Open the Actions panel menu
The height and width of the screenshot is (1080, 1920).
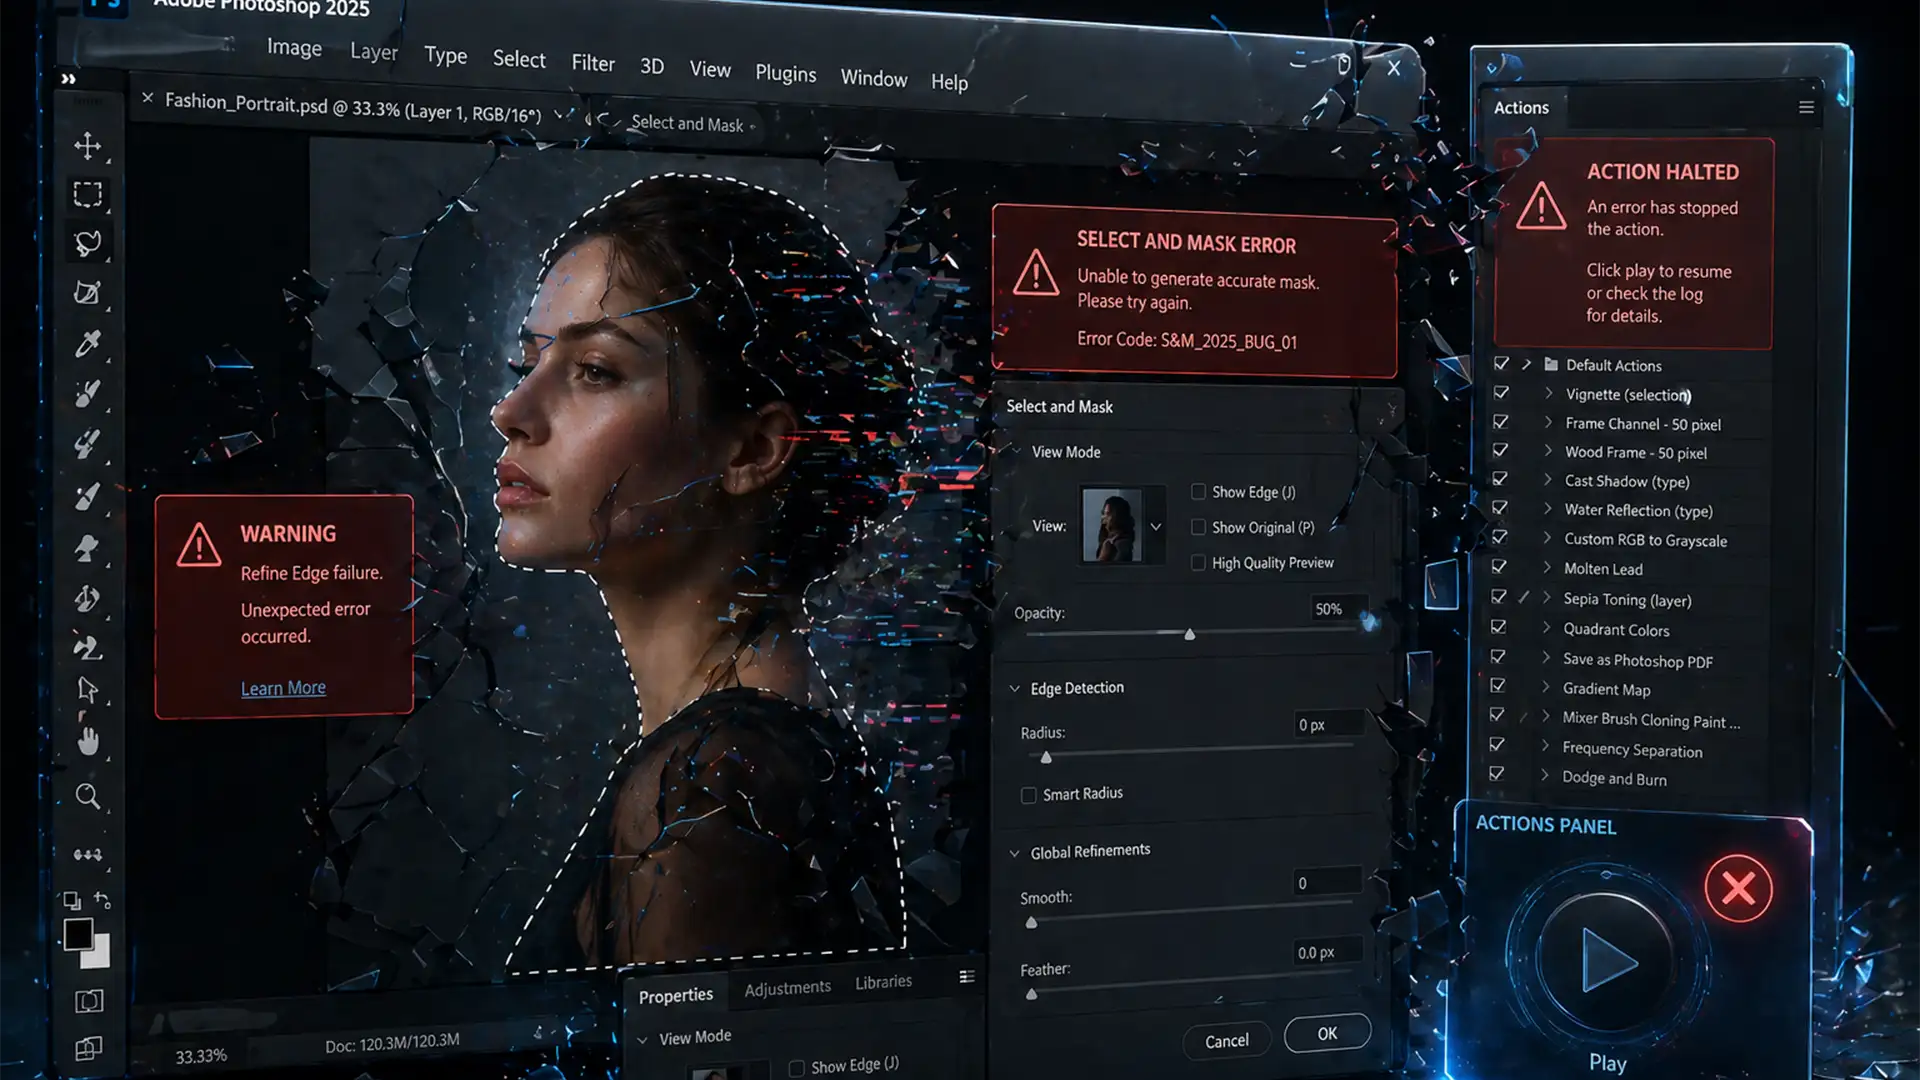(1806, 107)
